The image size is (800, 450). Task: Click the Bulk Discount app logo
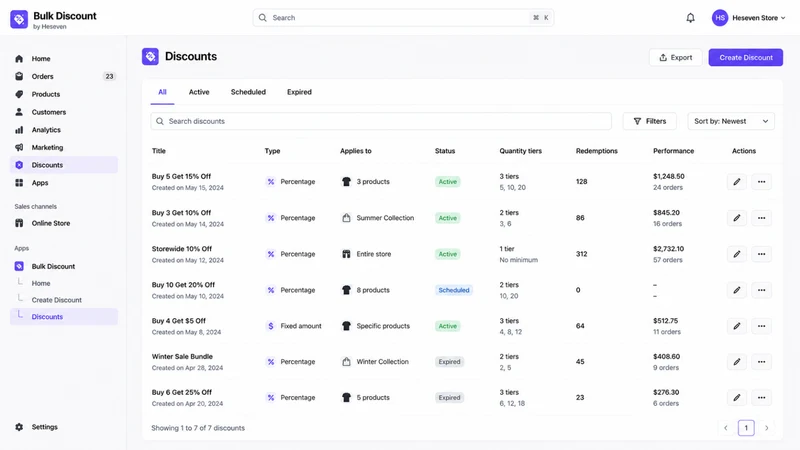pyautogui.click(x=19, y=19)
